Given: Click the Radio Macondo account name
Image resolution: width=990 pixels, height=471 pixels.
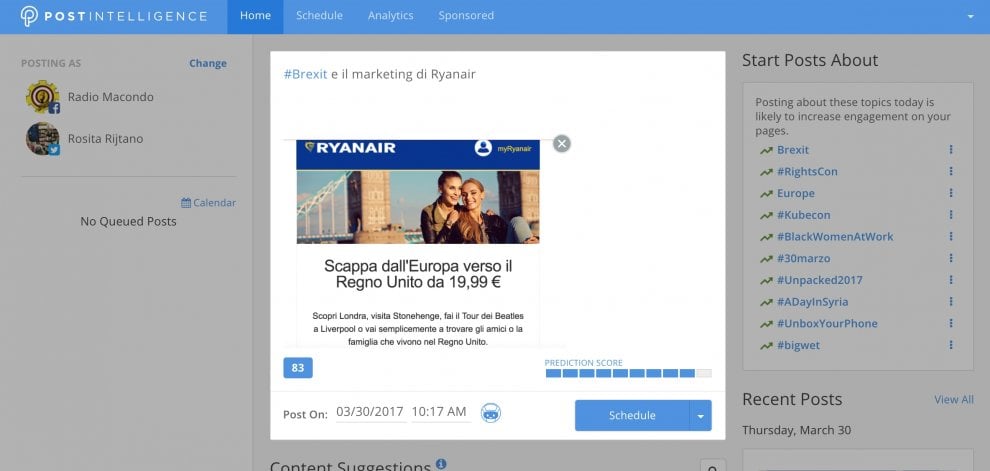Looking at the screenshot, I should tap(110, 97).
